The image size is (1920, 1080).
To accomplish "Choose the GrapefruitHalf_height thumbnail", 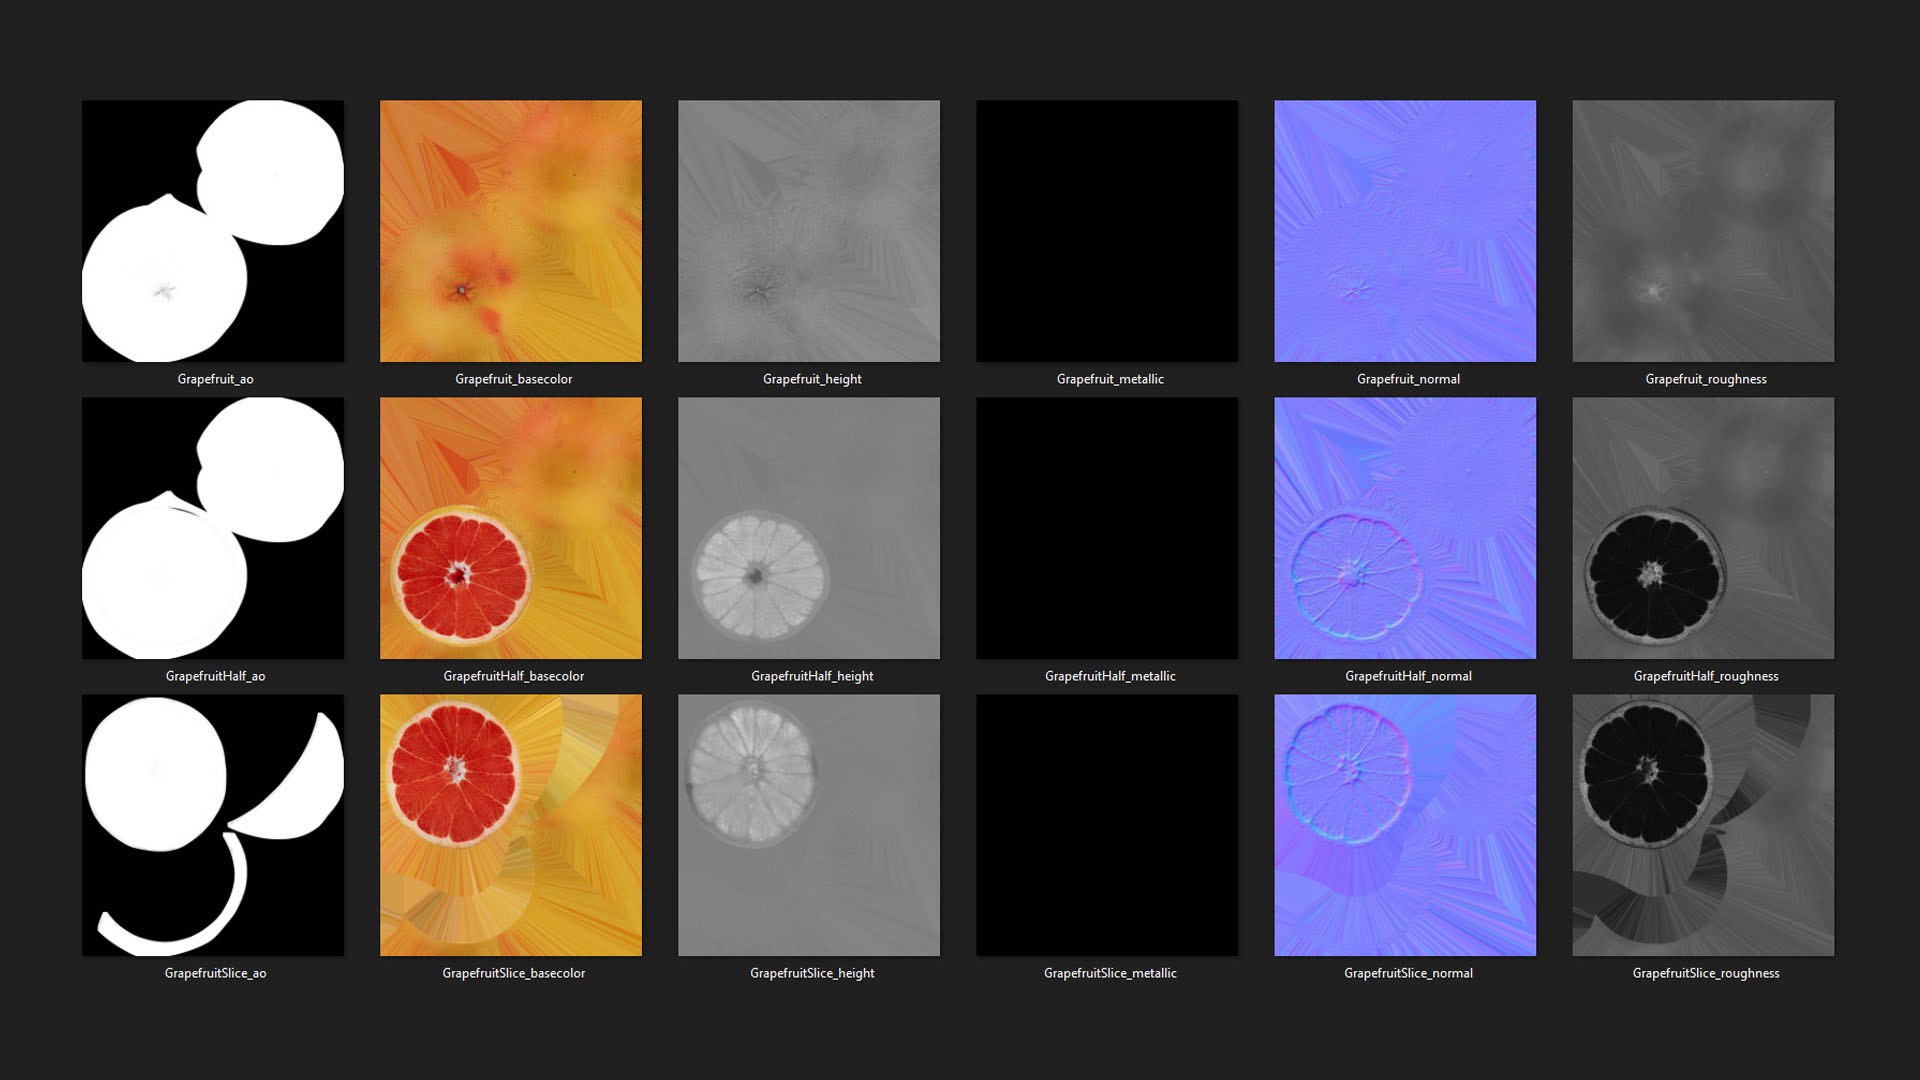I will pos(809,528).
